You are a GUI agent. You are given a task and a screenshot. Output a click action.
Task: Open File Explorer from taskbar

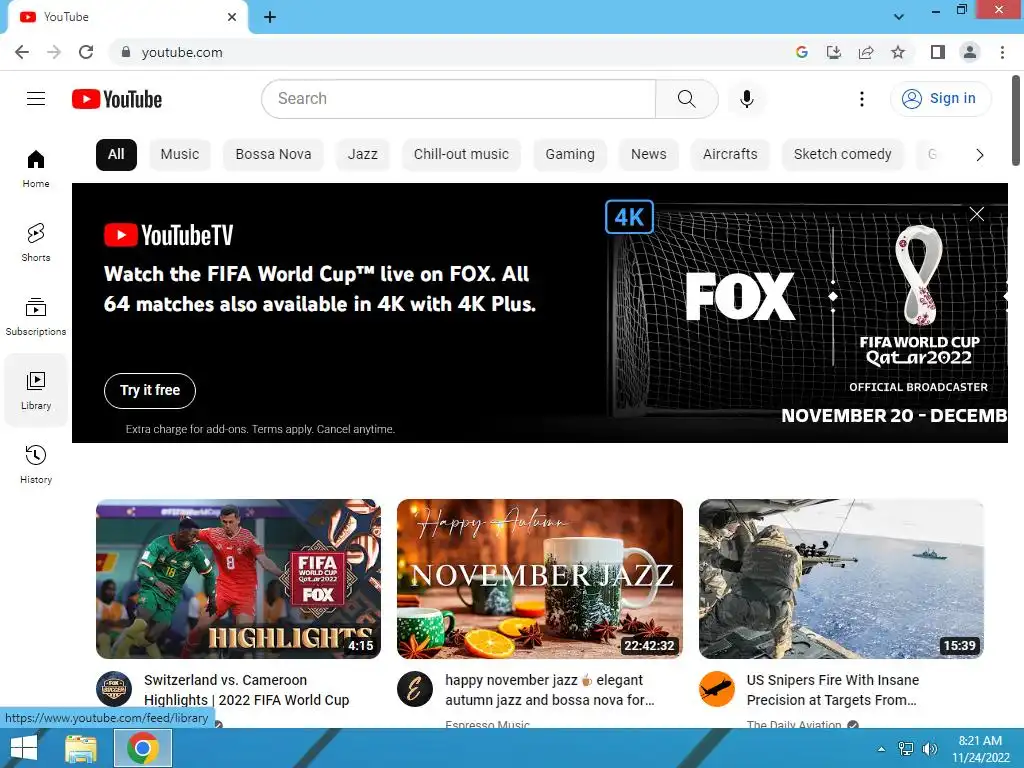81,748
